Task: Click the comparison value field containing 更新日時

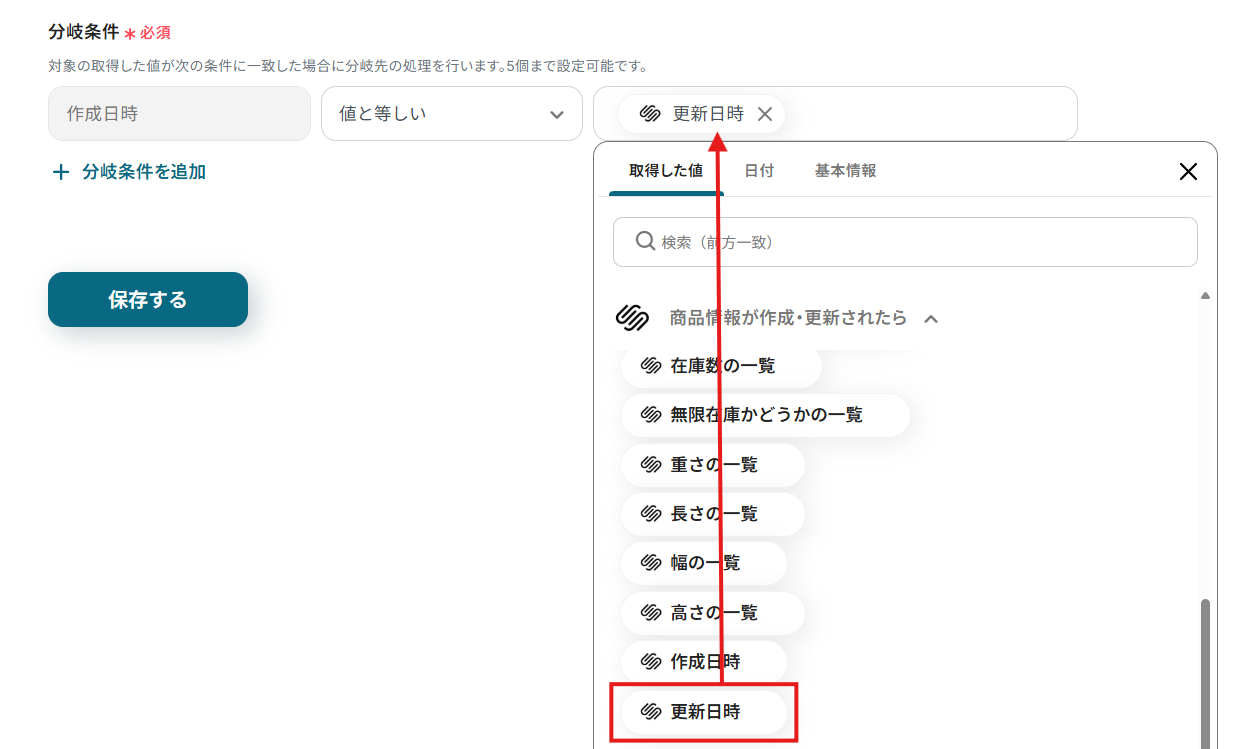Action: (x=835, y=113)
